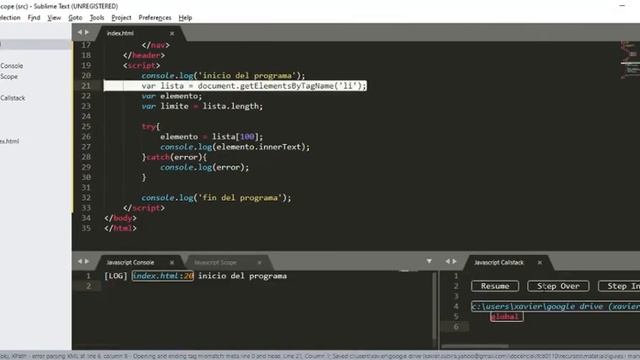
Task: Go to previous tab in callstack pane
Action: point(447,261)
